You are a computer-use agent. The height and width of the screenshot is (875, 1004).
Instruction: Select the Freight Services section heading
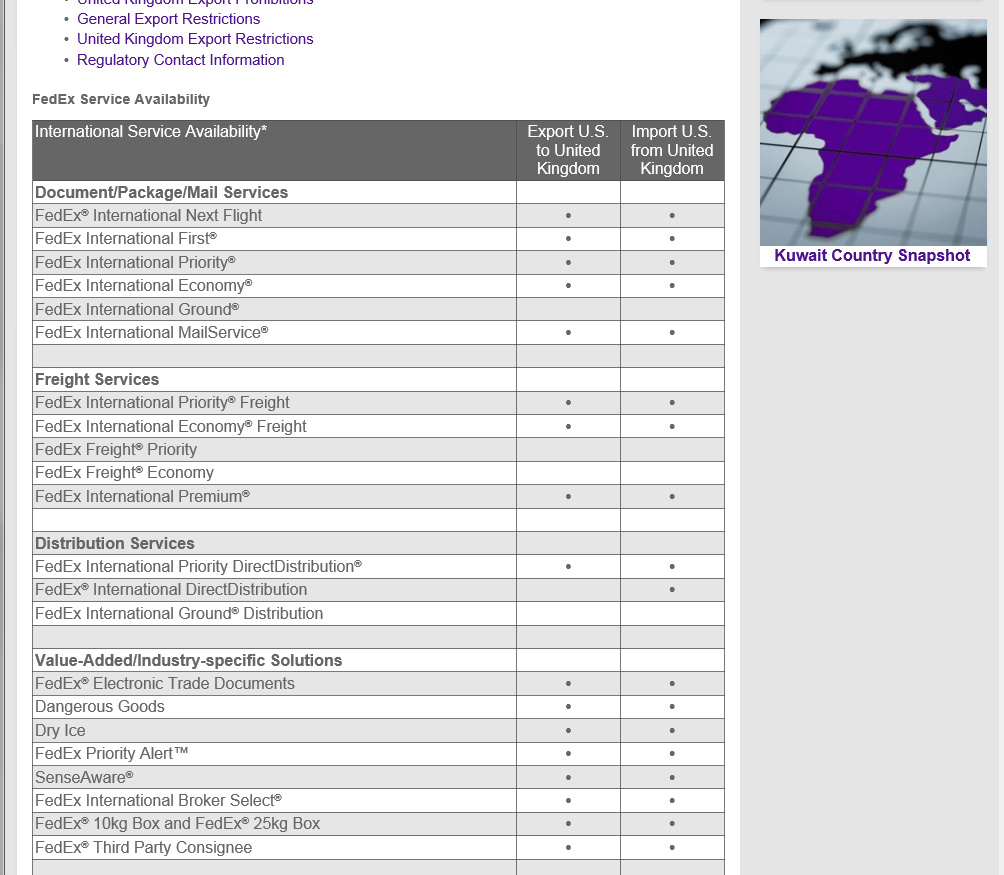(97, 380)
